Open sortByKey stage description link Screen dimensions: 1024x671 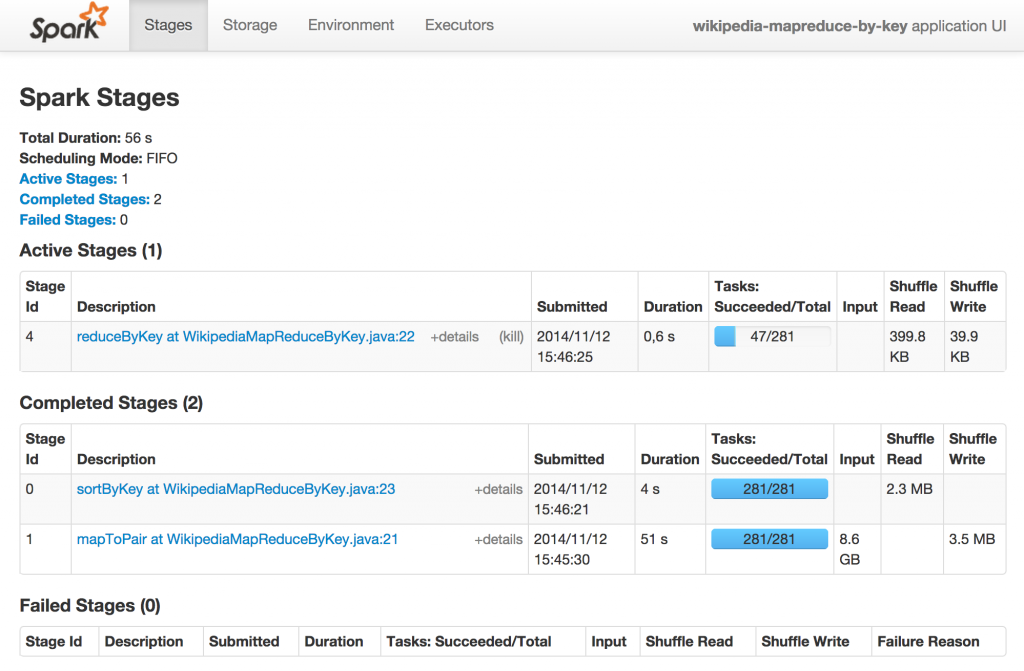pyautogui.click(x=236, y=489)
